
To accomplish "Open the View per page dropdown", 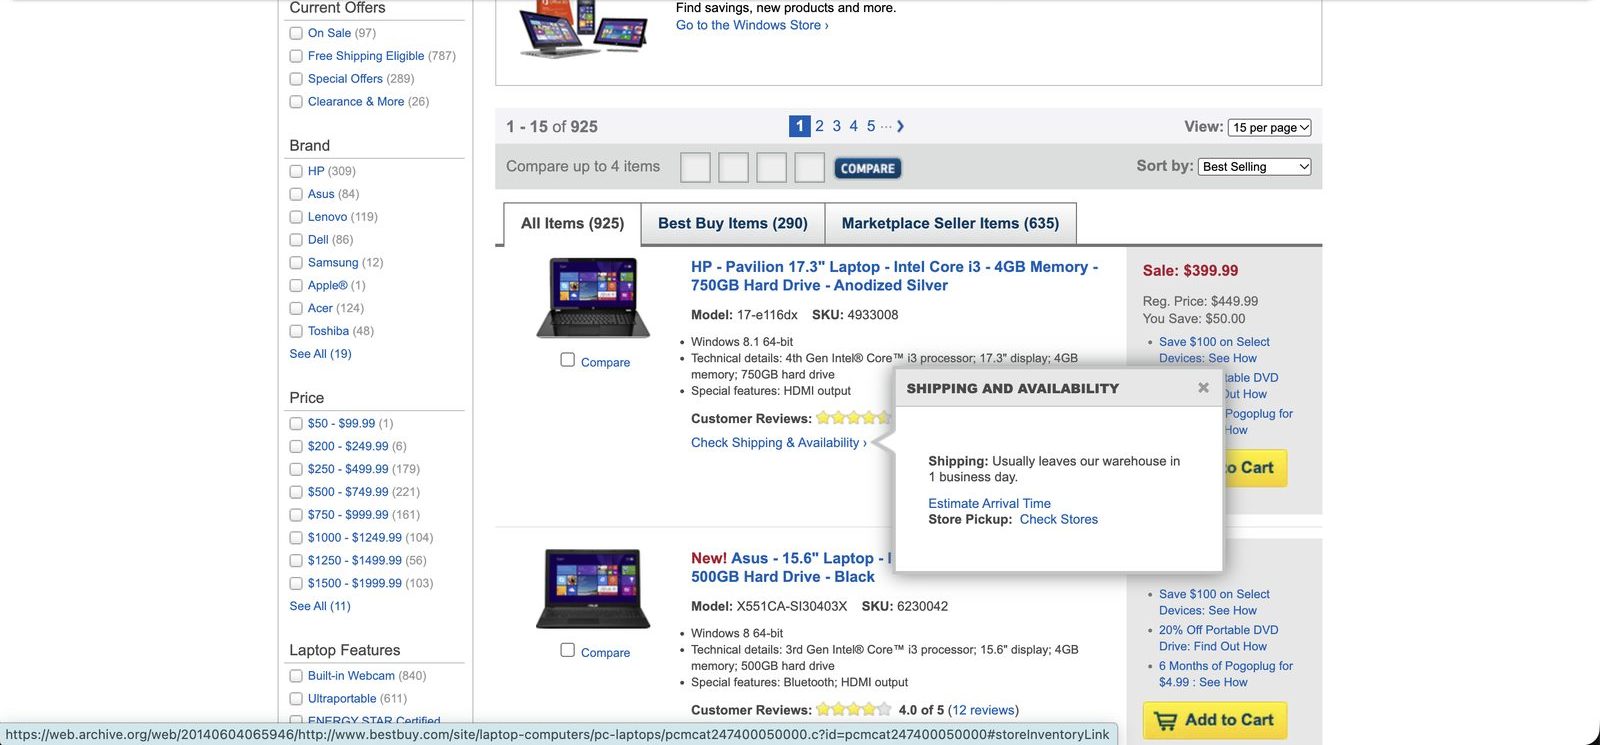I will point(1270,128).
